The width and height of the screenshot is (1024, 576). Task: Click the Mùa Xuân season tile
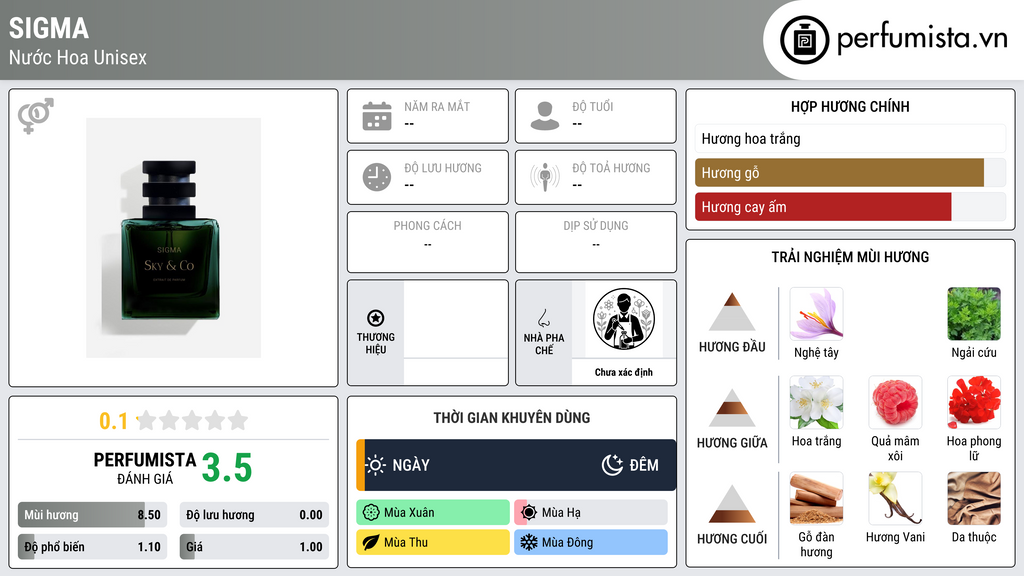coord(433,513)
